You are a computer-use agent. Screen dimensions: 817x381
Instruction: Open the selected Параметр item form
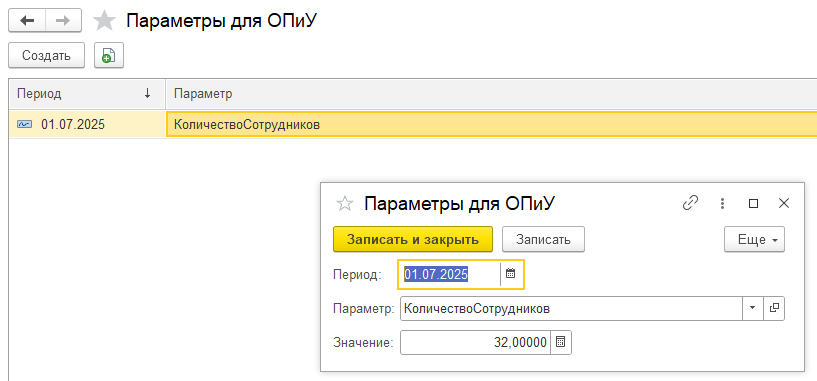pos(774,309)
